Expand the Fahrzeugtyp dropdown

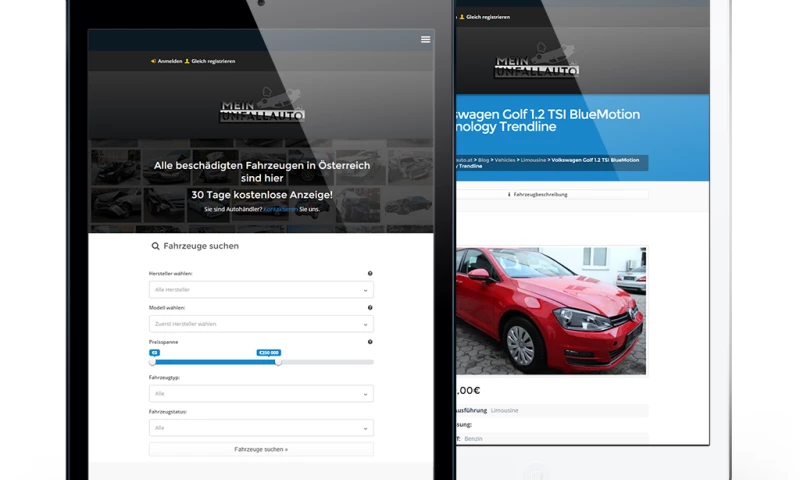pos(261,394)
